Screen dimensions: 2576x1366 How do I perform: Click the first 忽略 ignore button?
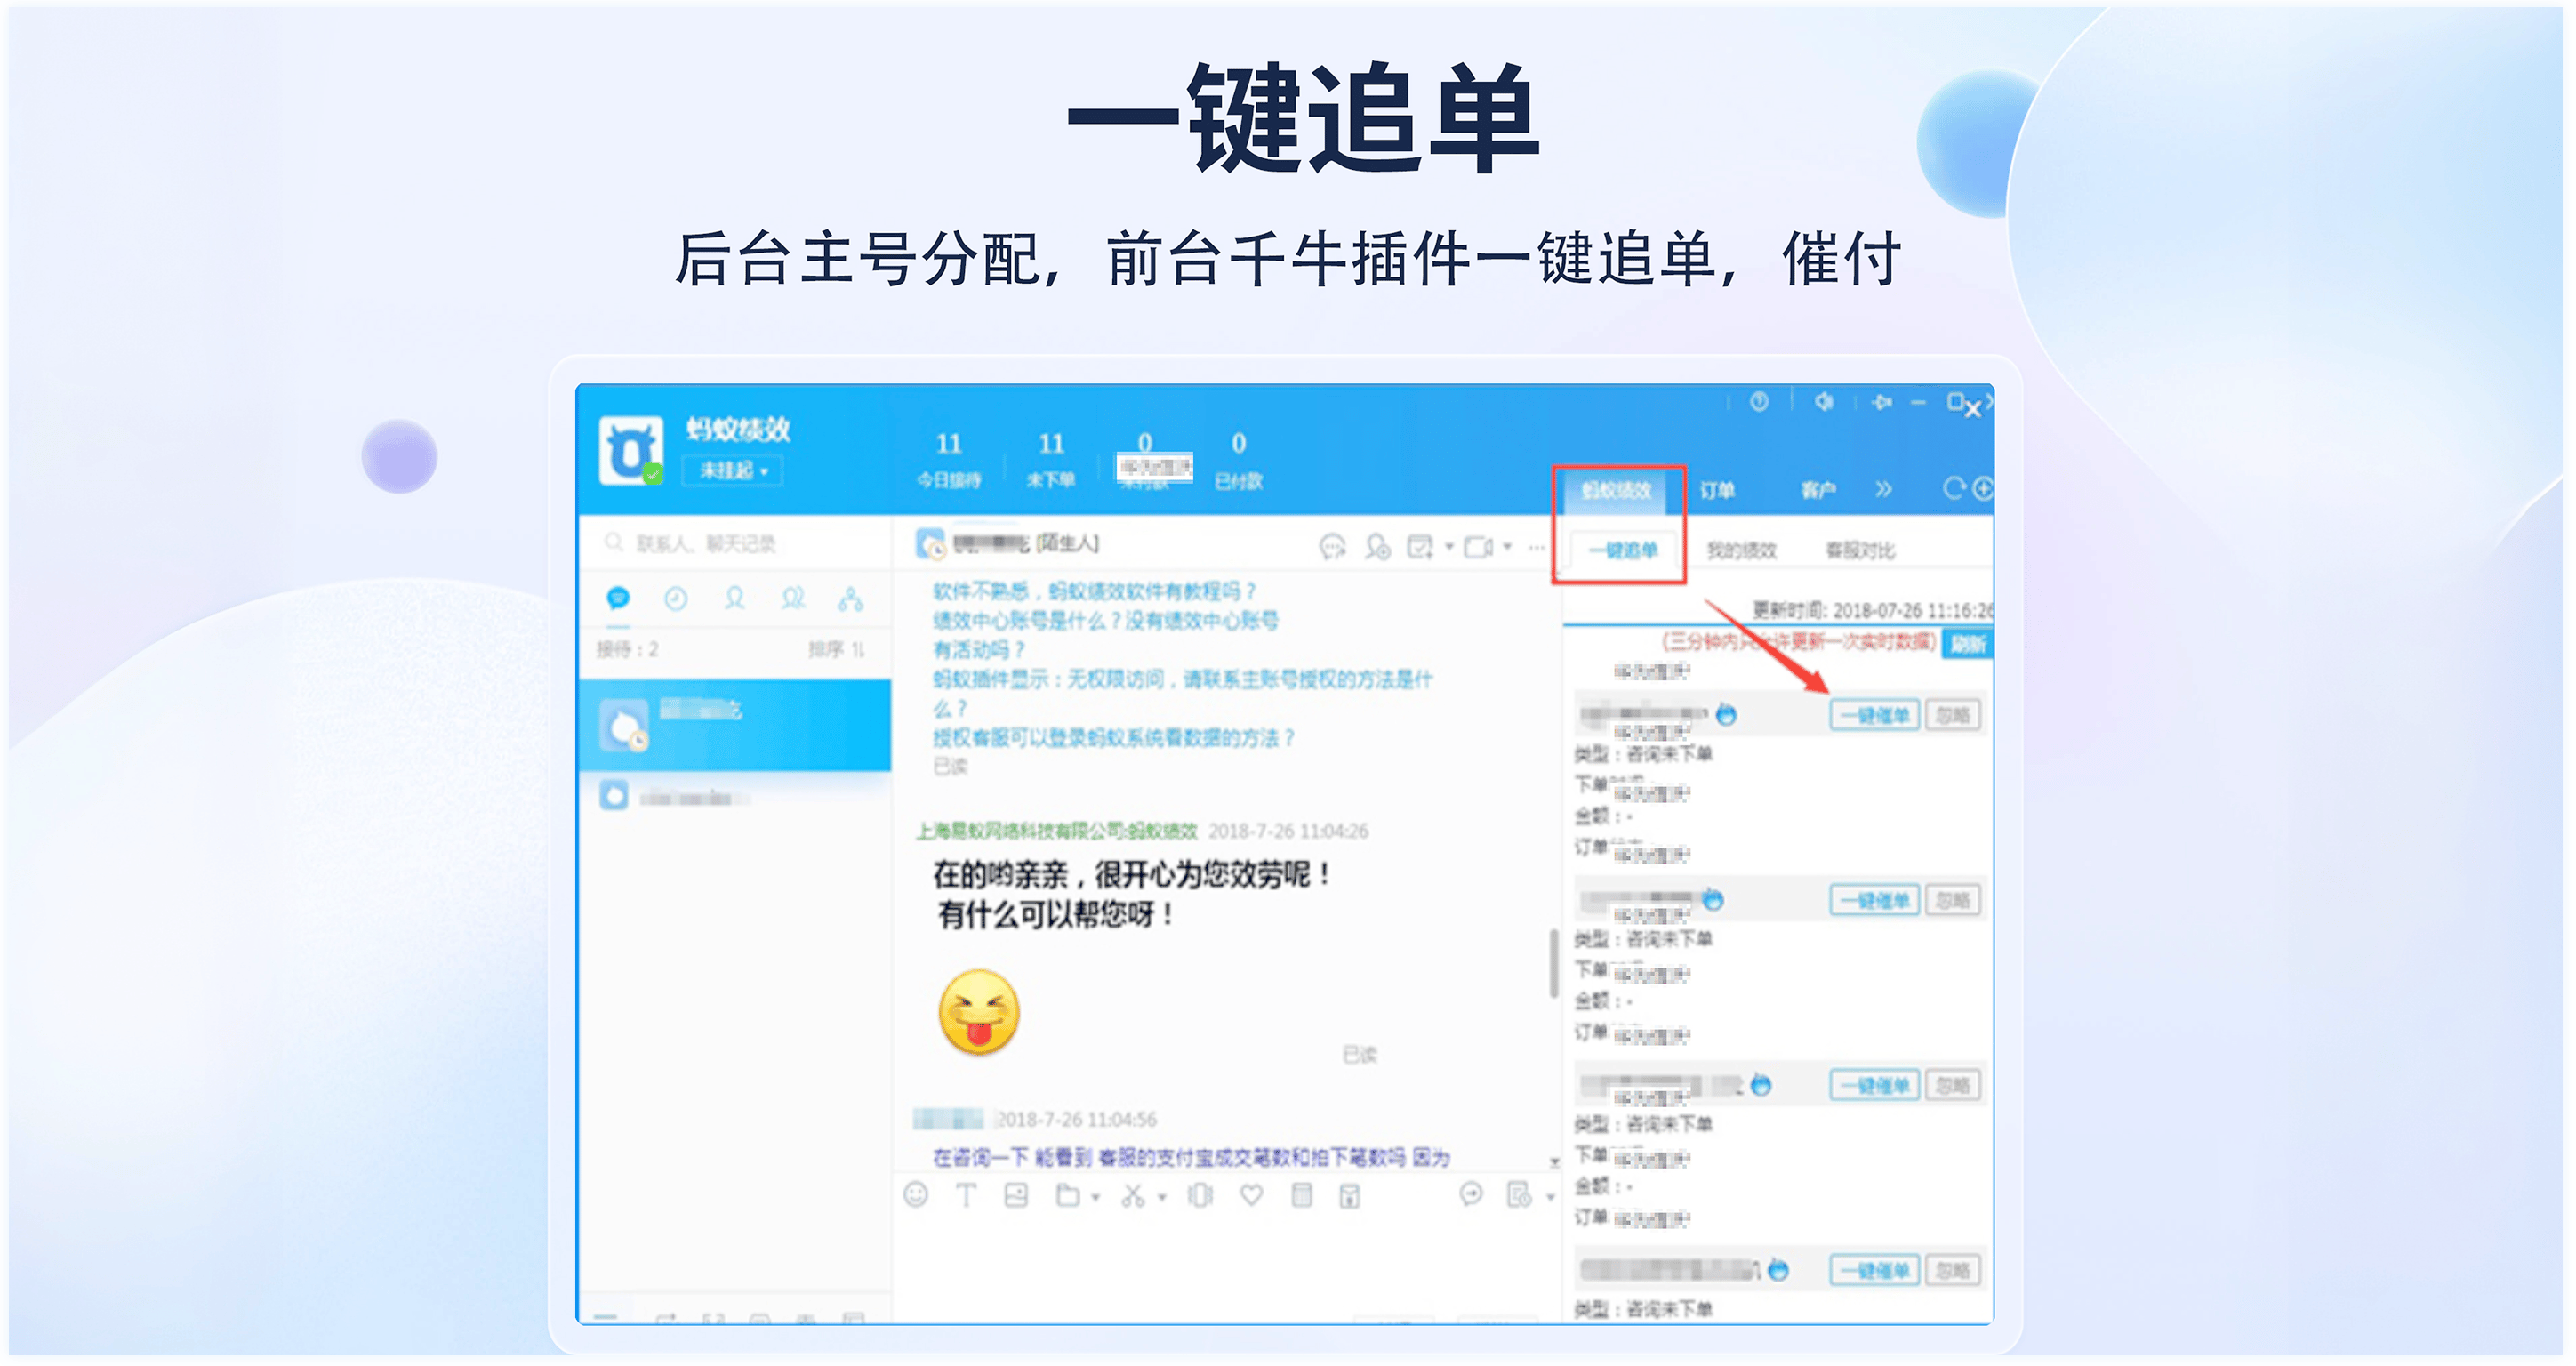(x=1952, y=715)
